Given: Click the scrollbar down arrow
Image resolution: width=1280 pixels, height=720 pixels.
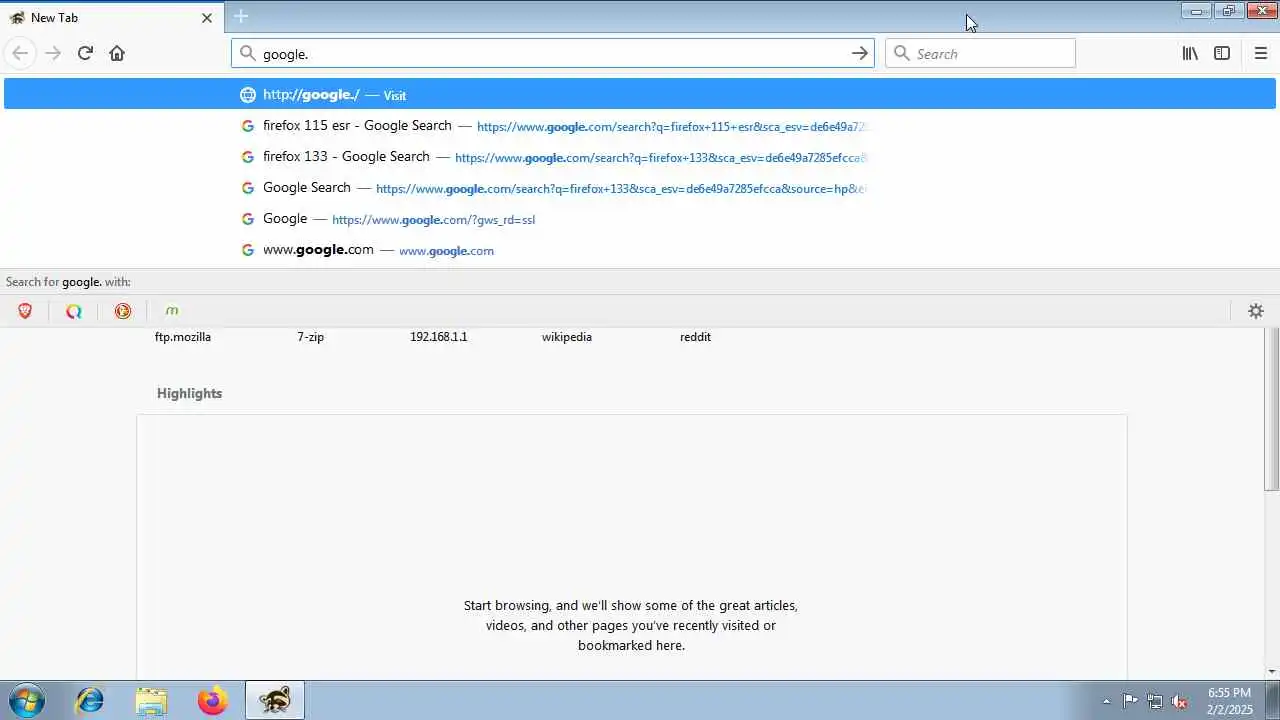Looking at the screenshot, I should pos(1272,672).
